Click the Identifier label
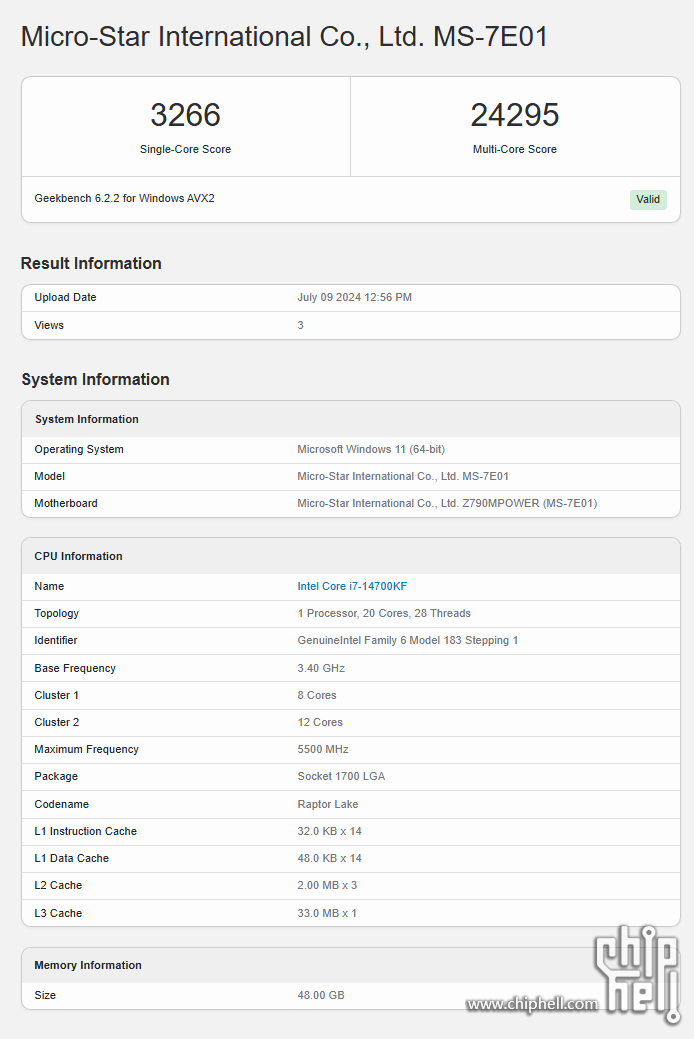Viewport: 694px width, 1039px height. [56, 641]
